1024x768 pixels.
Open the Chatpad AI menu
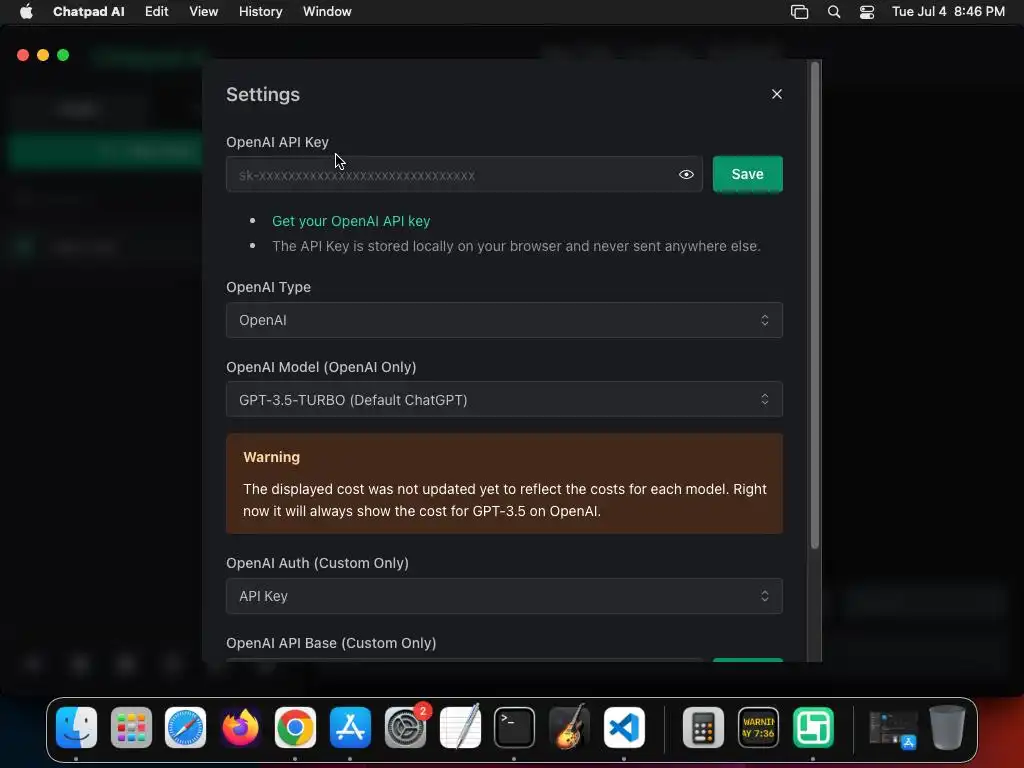[x=89, y=12]
